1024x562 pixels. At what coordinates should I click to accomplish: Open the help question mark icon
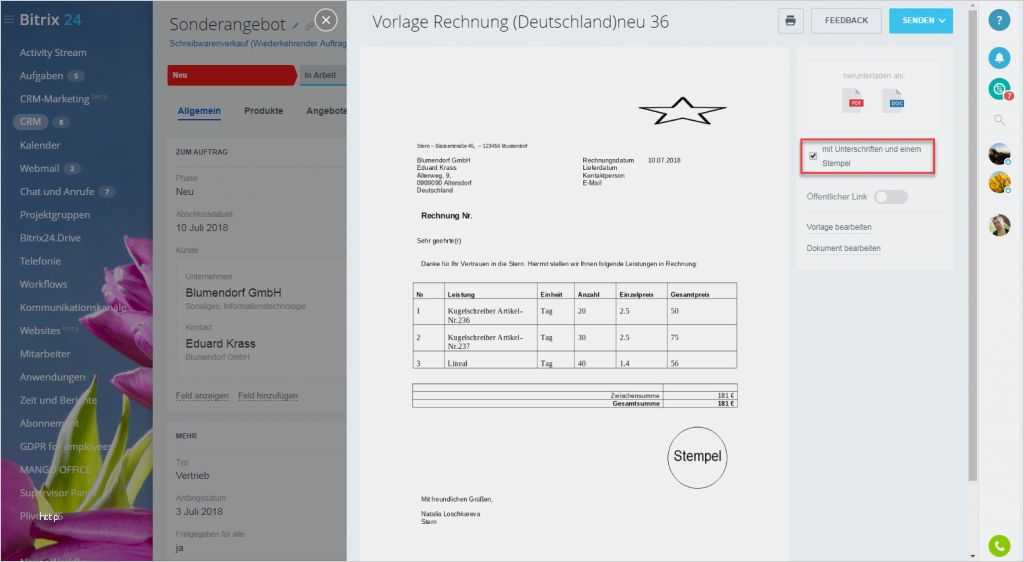(x=999, y=20)
